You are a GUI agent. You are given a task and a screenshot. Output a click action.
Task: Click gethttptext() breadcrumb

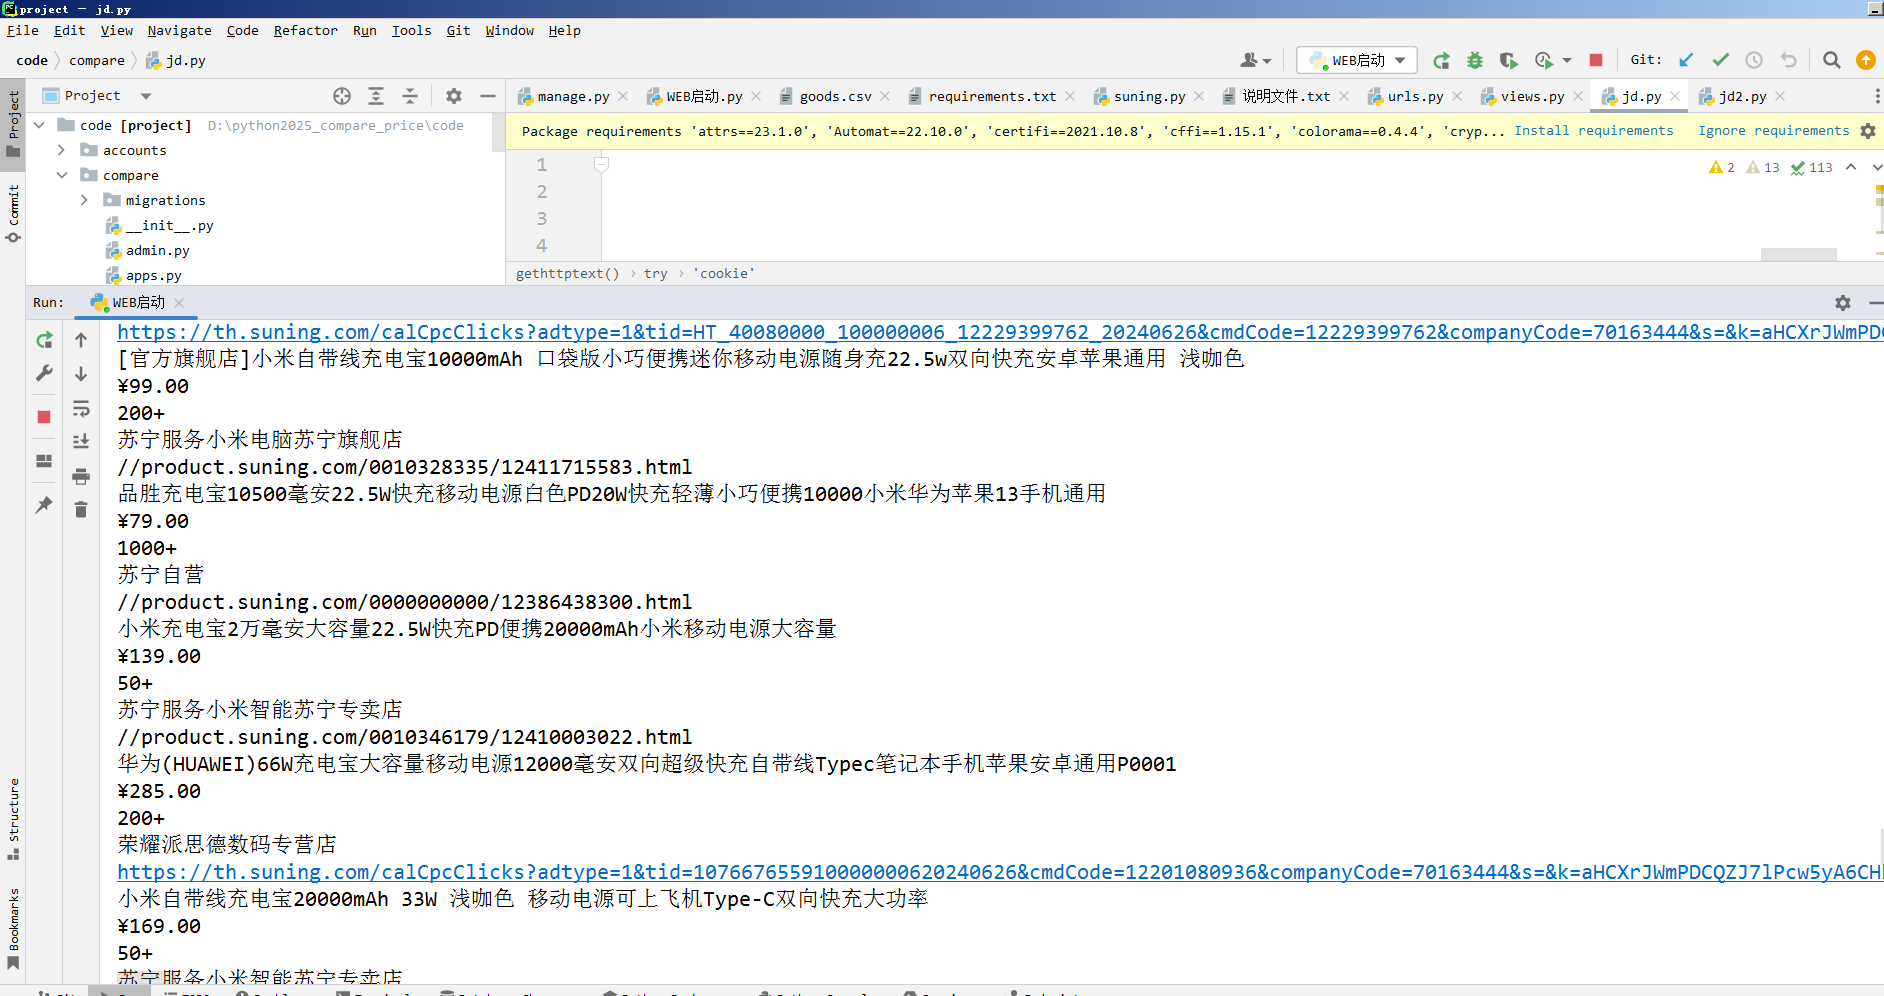(567, 273)
